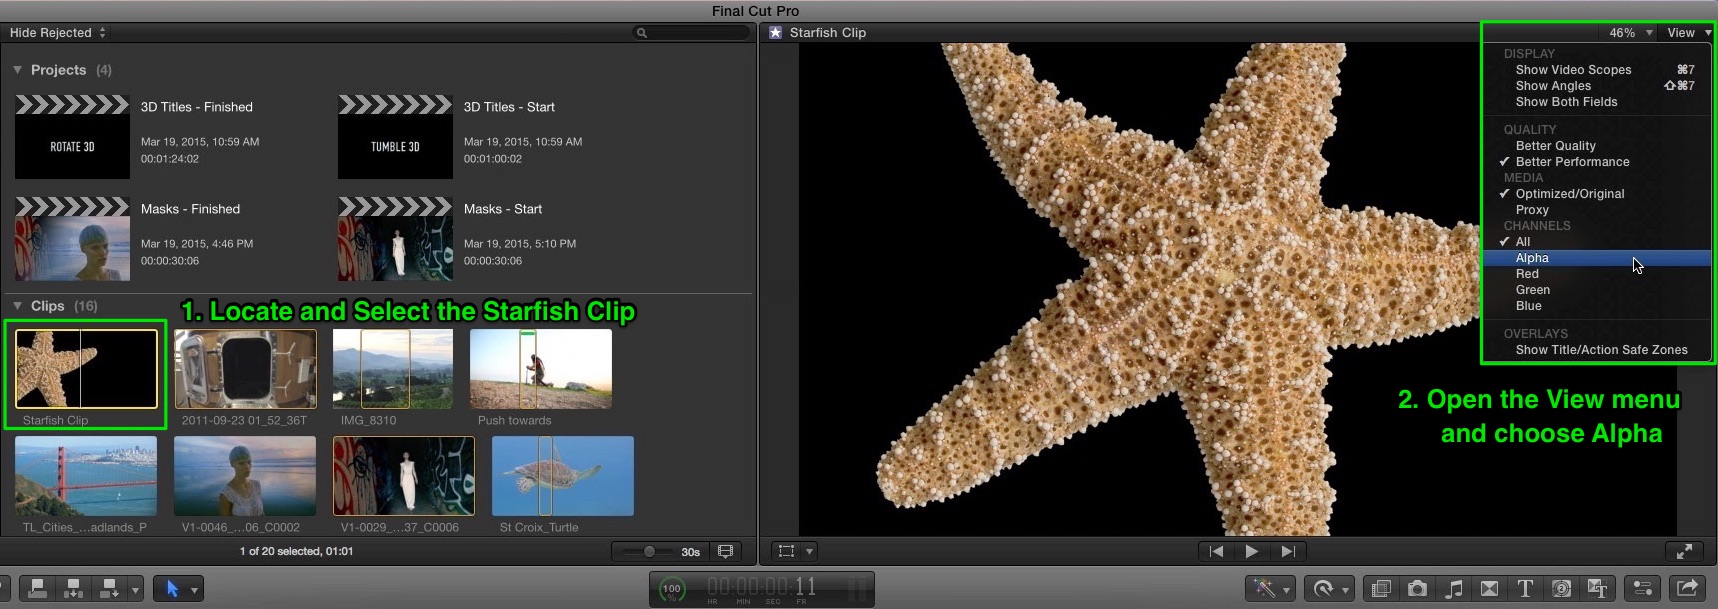This screenshot has height=609, width=1718.
Task: Enable Better Quality in View menu
Action: click(1555, 146)
